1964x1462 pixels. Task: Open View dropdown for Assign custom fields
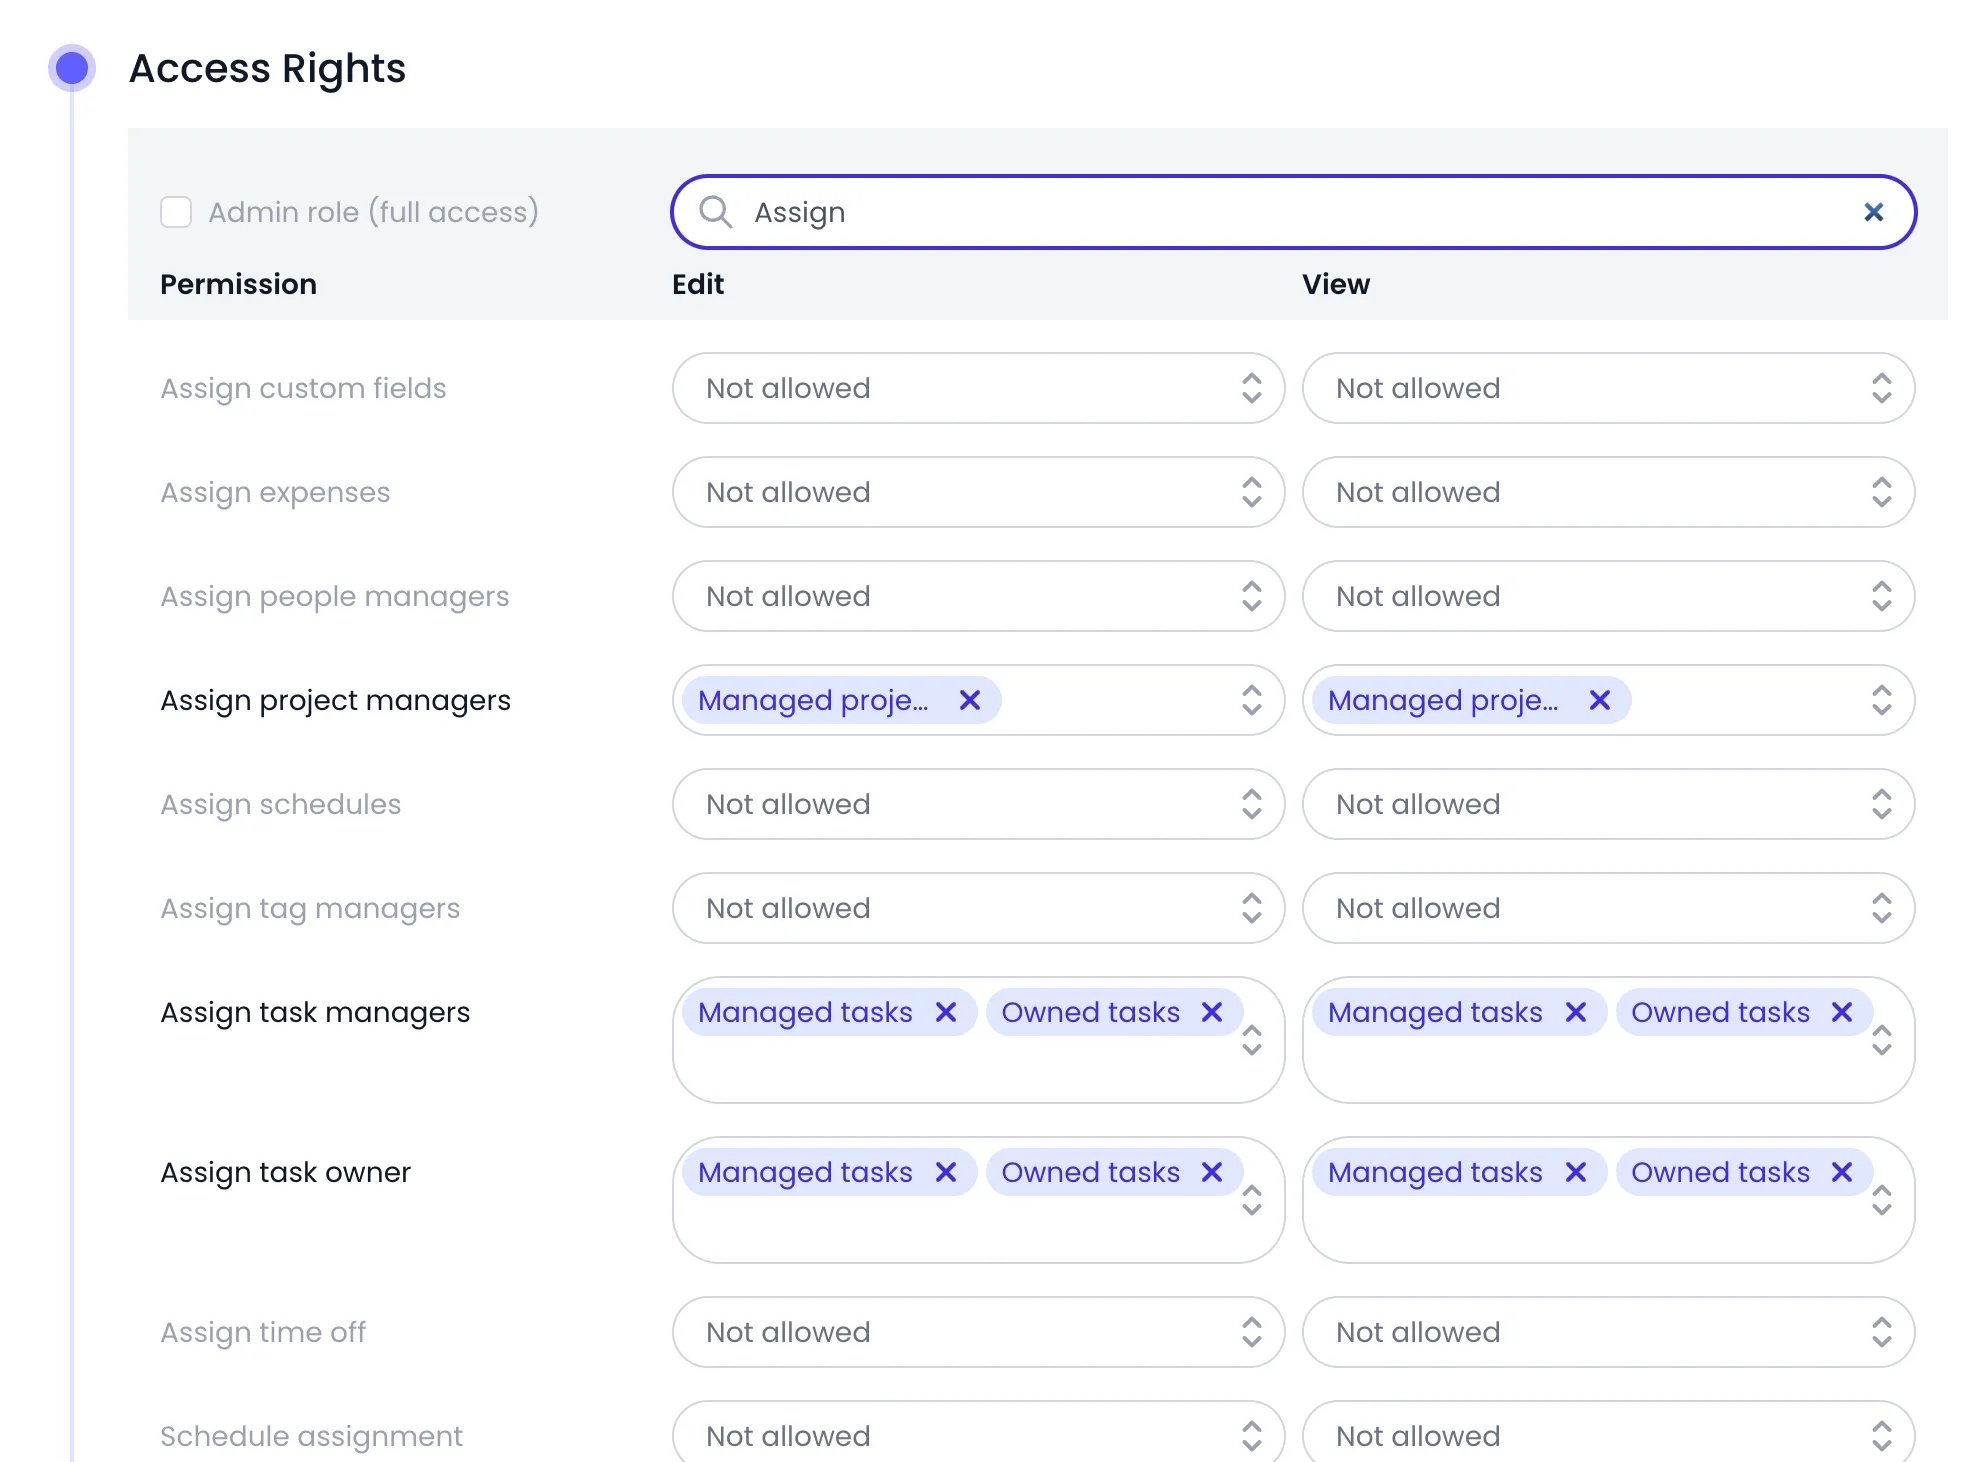coord(1608,388)
